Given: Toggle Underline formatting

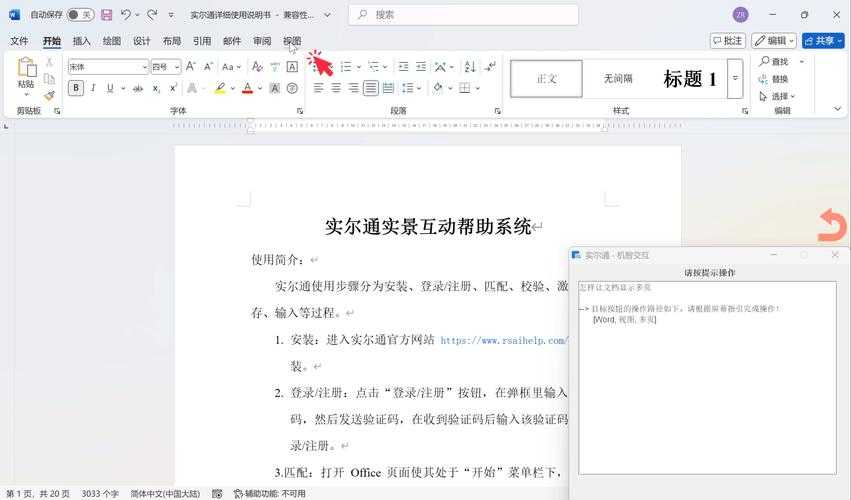Looking at the screenshot, I should click(110, 88).
